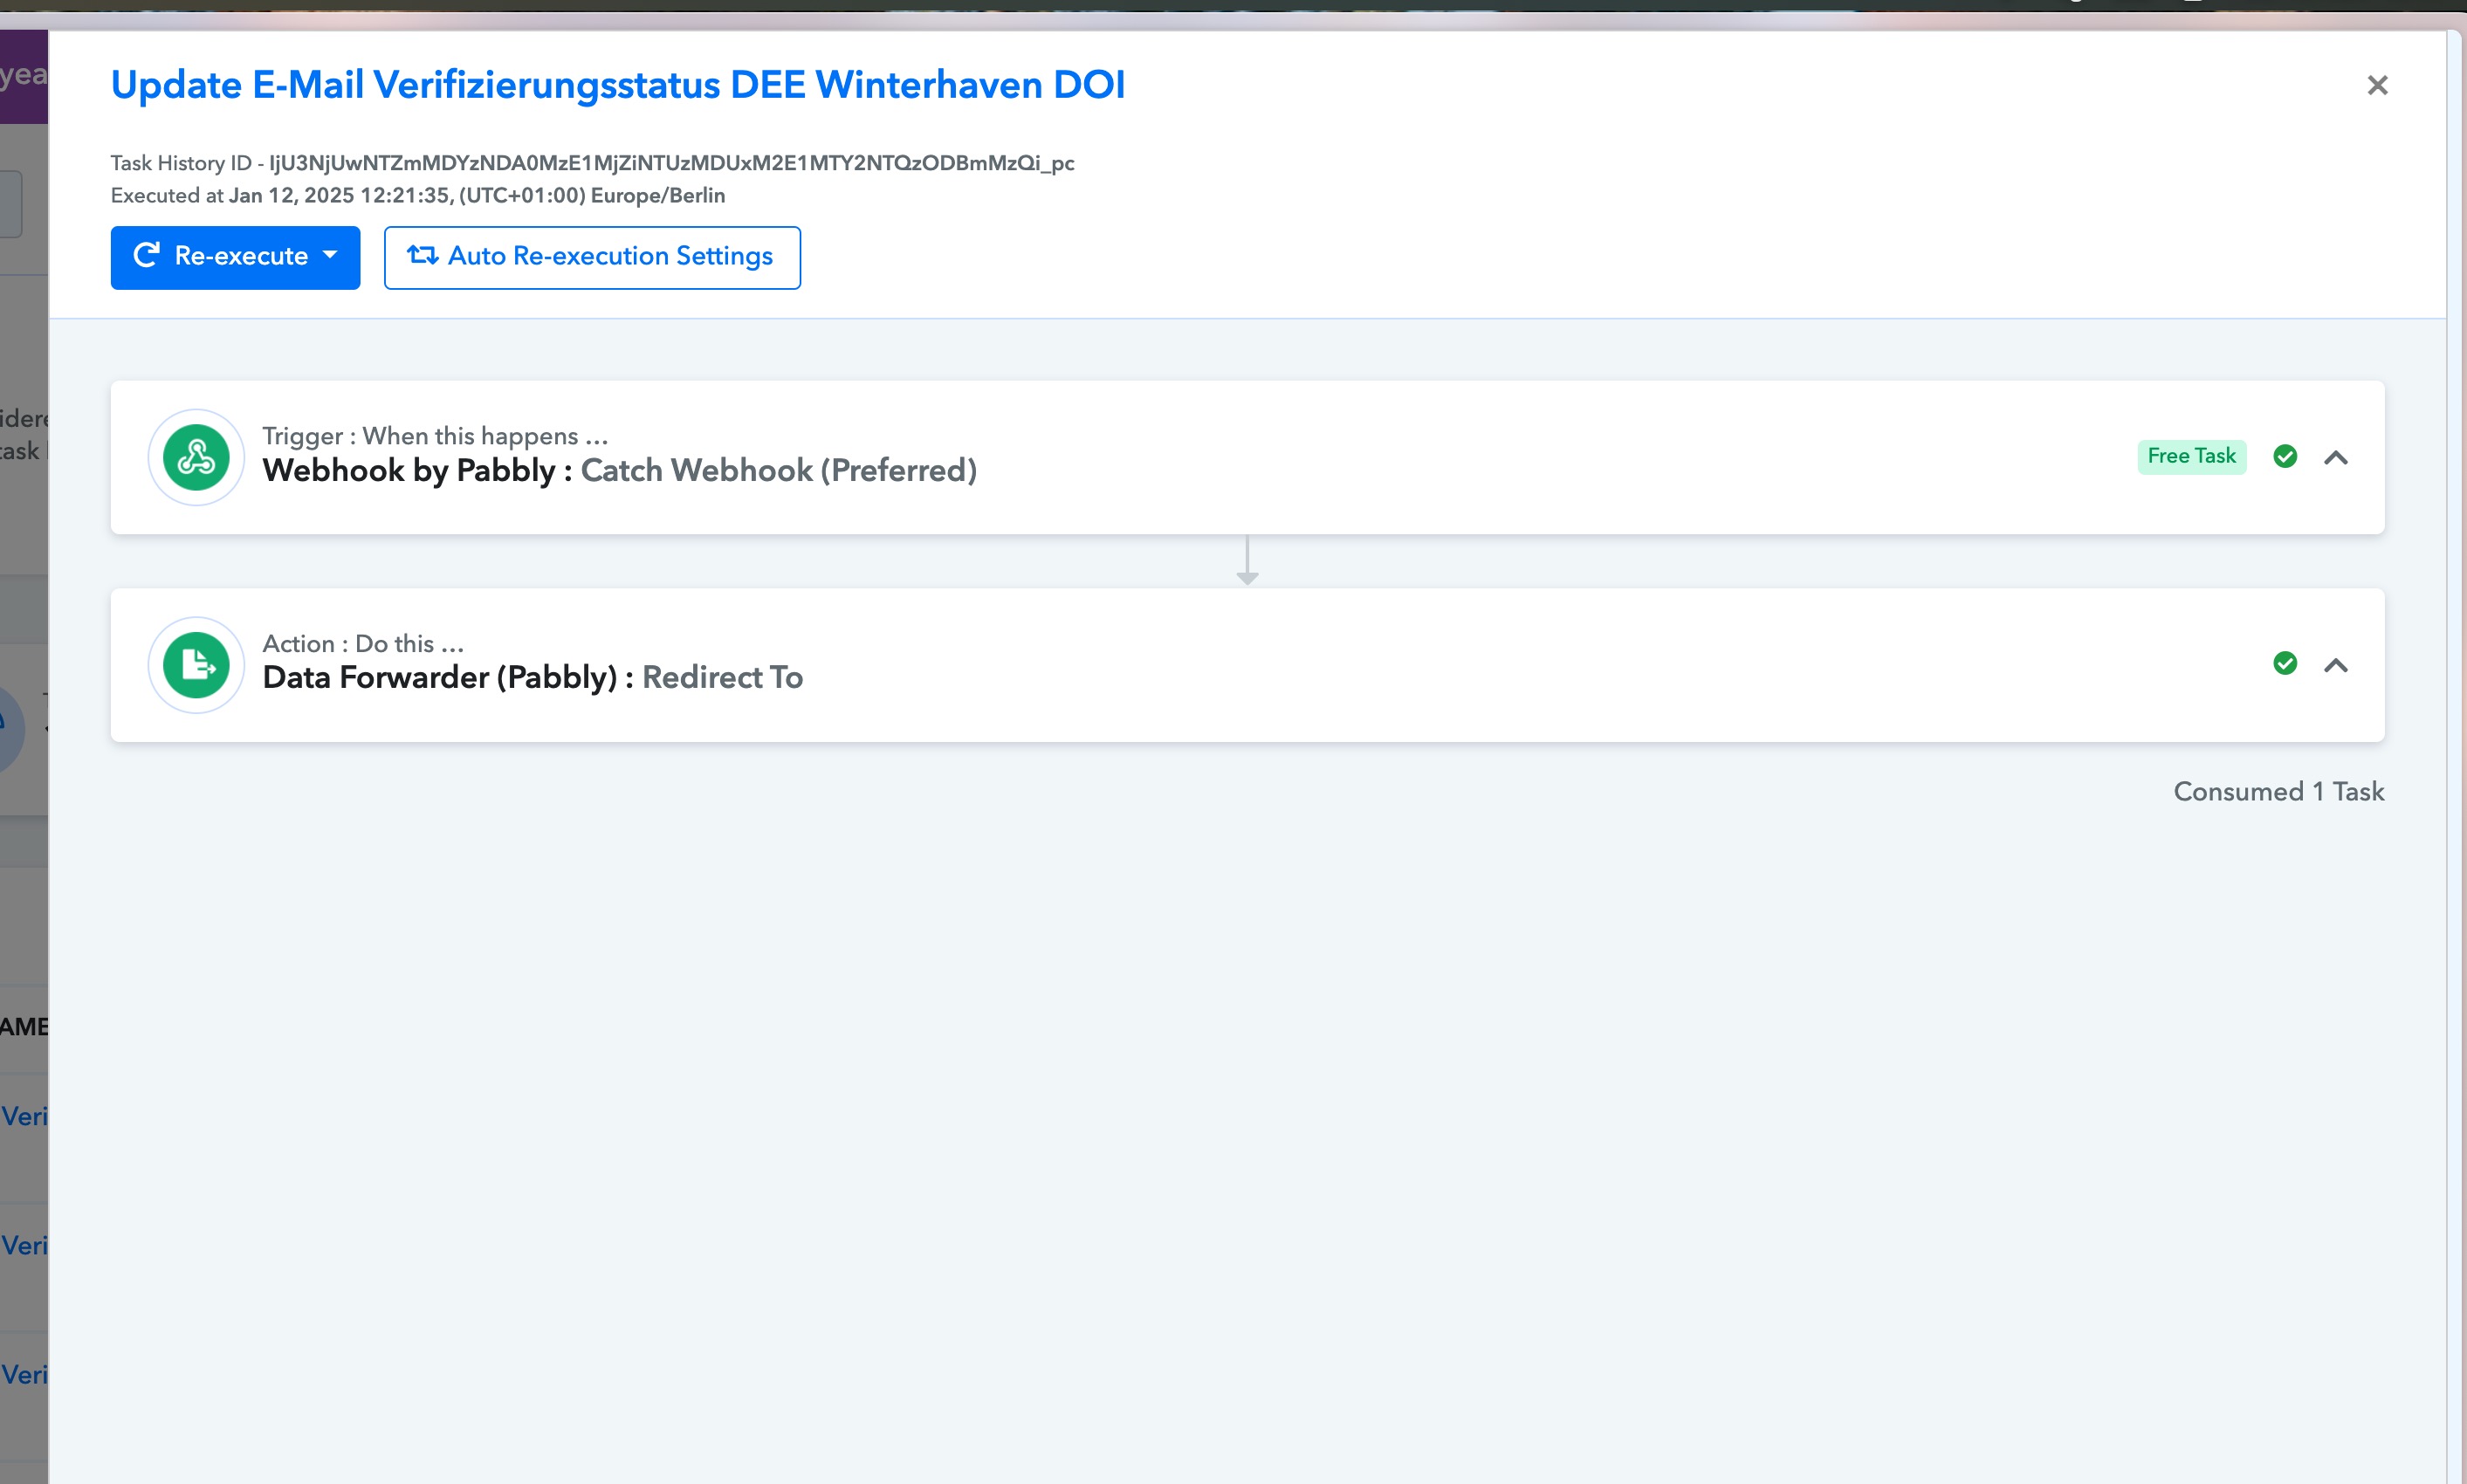This screenshot has height=1484, width=2467.
Task: Click the Consumed 1 Task label
Action: click(2279, 792)
